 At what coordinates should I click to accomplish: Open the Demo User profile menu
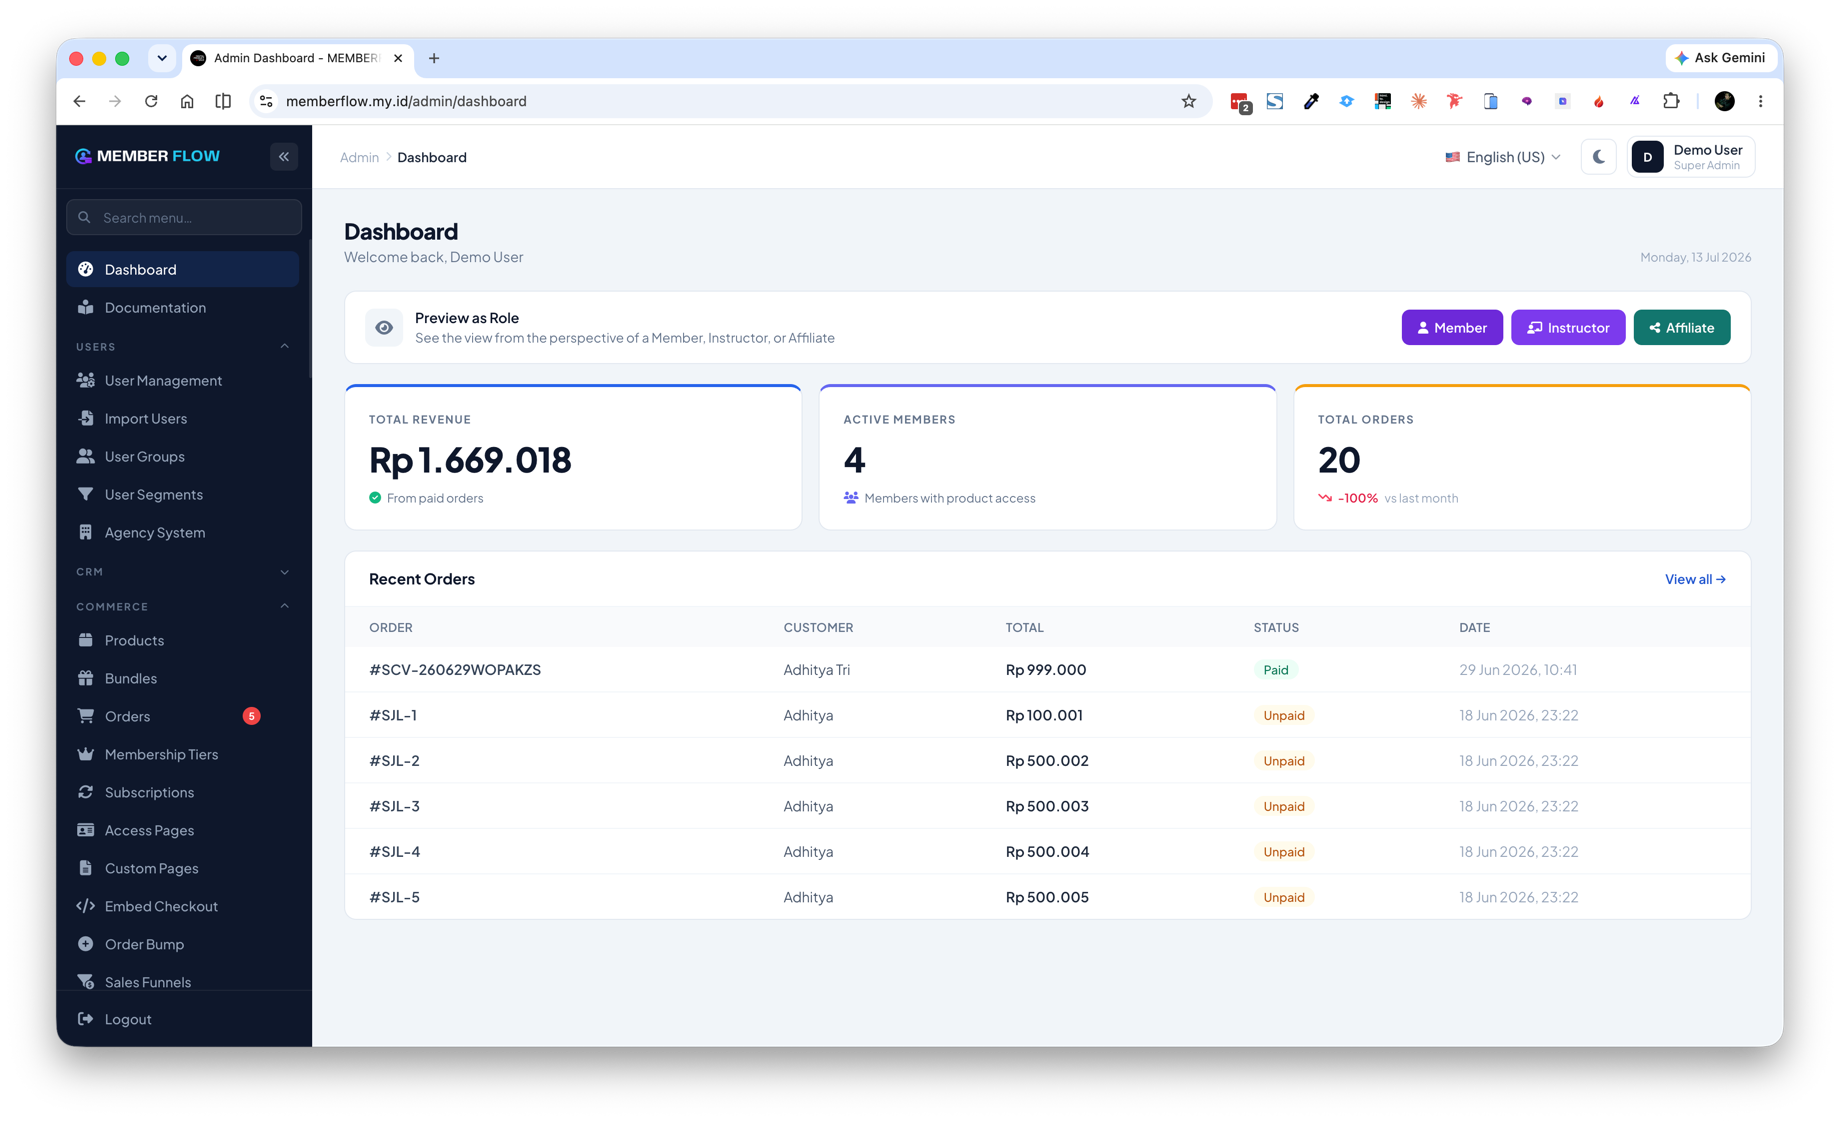point(1691,157)
